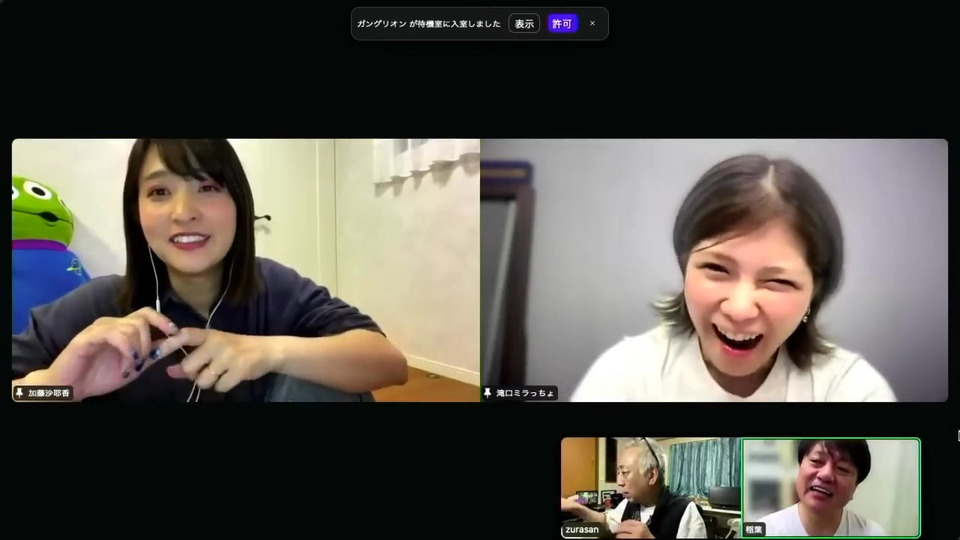Dismiss the waiting-room notification with the X
This screenshot has width=960, height=540.
point(592,23)
